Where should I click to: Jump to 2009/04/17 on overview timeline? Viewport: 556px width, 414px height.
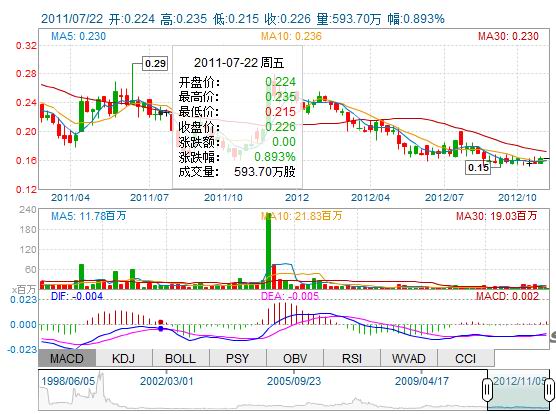click(422, 381)
